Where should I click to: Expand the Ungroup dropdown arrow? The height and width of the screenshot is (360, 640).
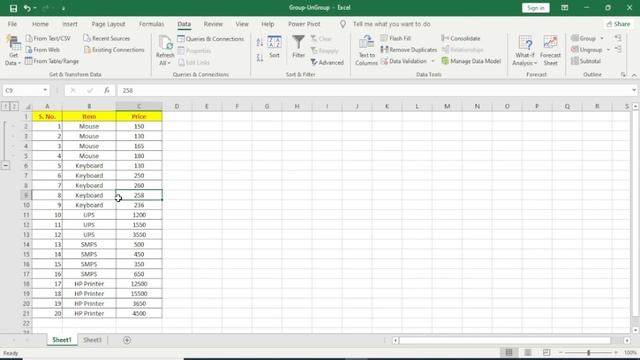pos(608,50)
